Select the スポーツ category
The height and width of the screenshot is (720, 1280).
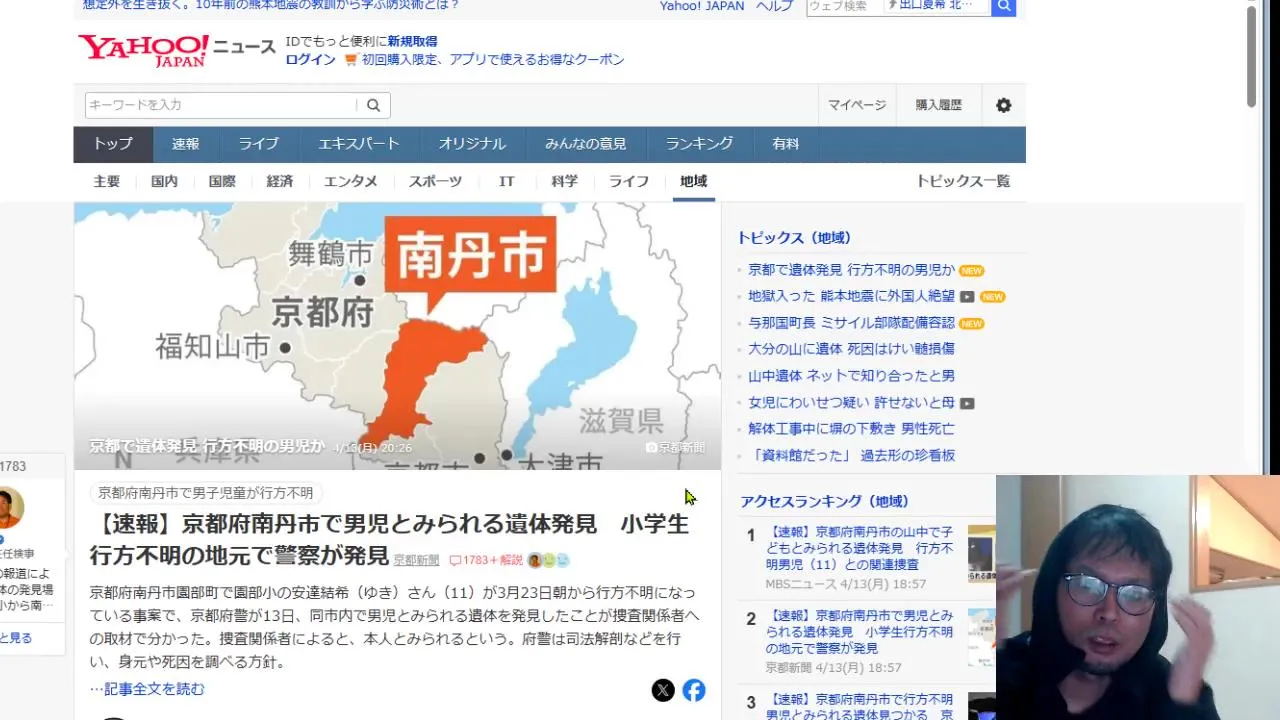436,182
